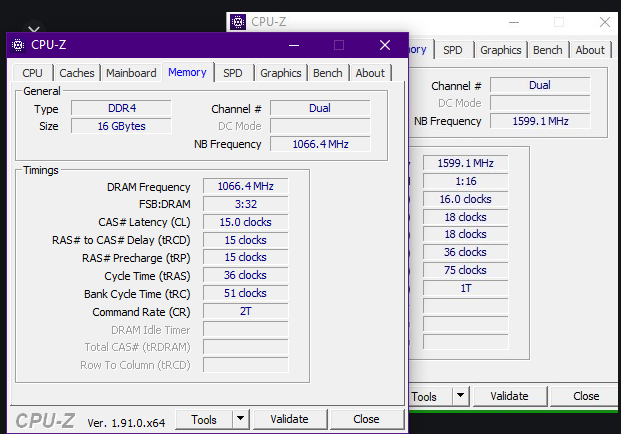This screenshot has width=621, height=434.
Task: Click the empty DRAM Idle Timer field
Action: [246, 329]
